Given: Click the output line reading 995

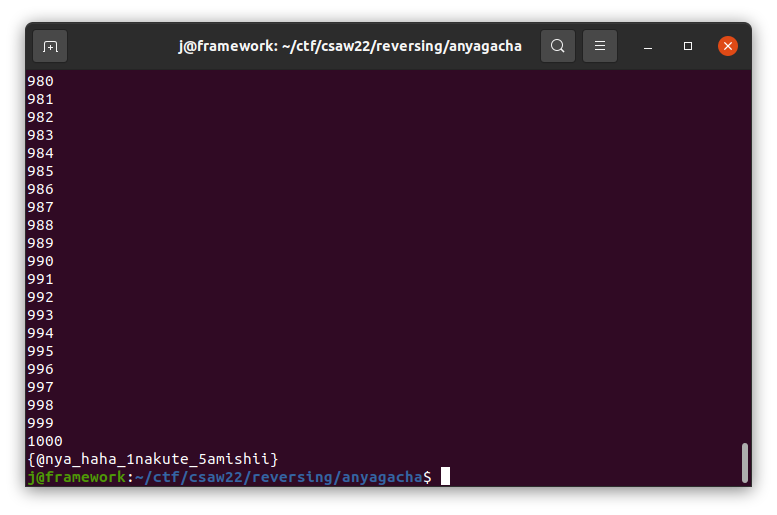Looking at the screenshot, I should point(41,351).
